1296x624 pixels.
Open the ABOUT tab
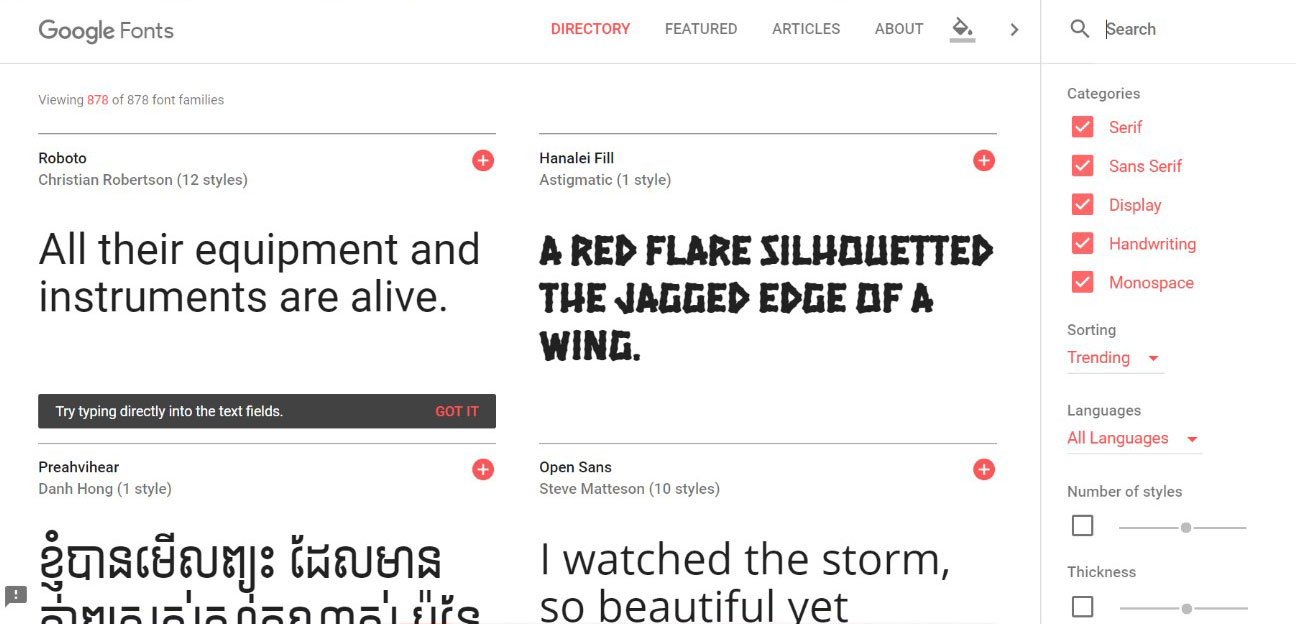click(x=899, y=29)
